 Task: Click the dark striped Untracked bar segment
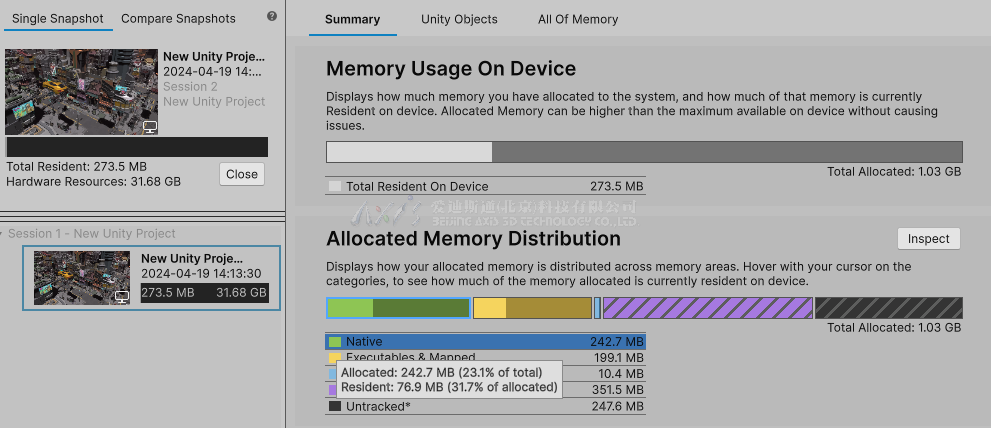(885, 308)
